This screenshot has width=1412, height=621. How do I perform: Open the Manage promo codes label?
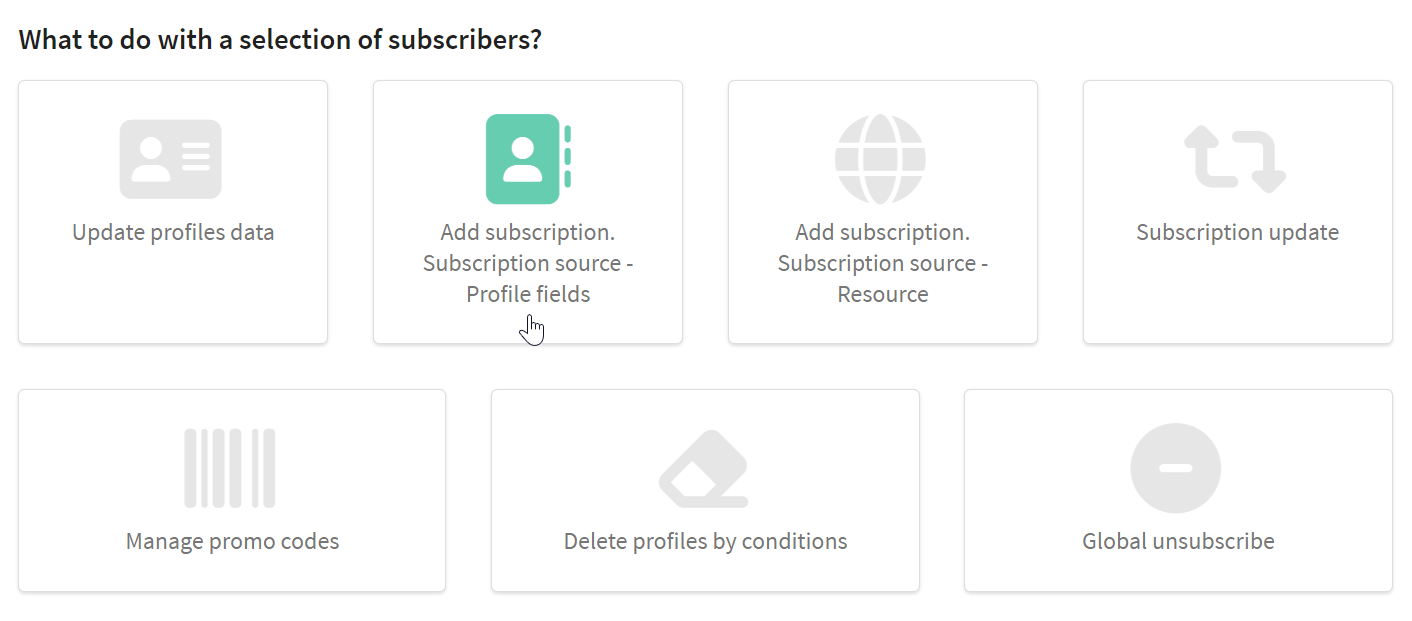[x=232, y=541]
